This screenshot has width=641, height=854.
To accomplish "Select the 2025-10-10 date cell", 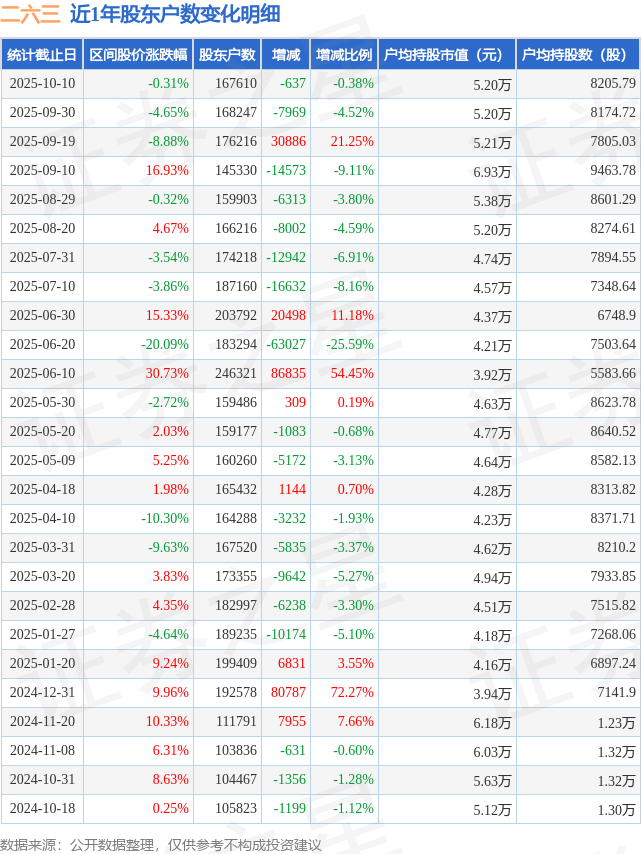I will (x=42, y=84).
